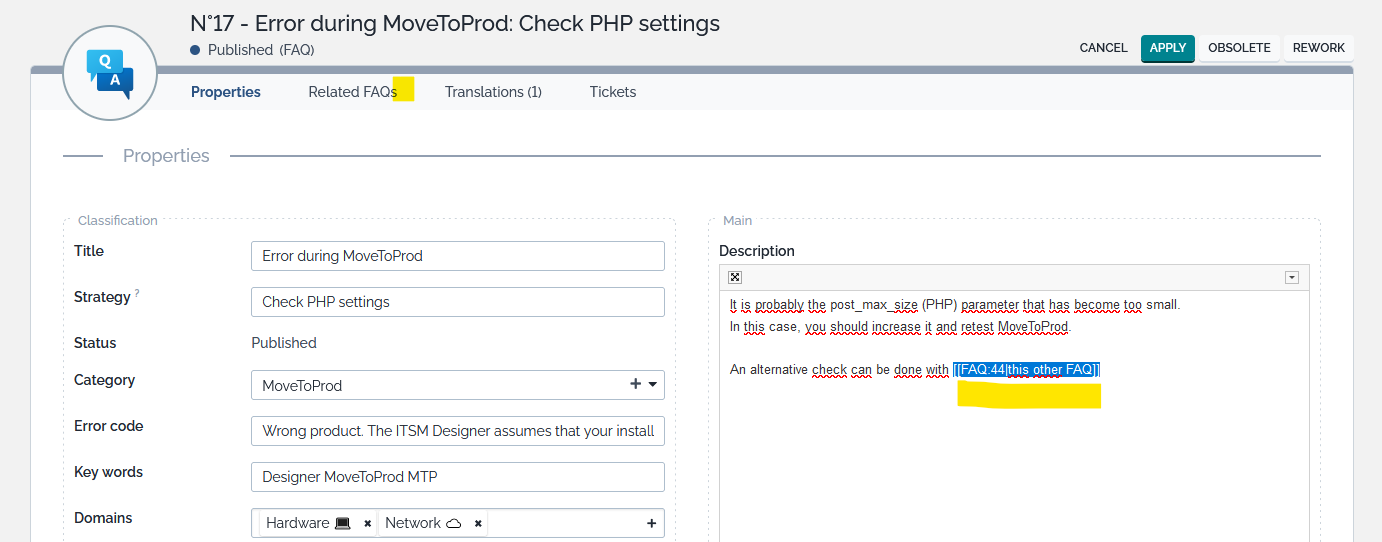Click the Cancel button
Image resolution: width=1382 pixels, height=542 pixels.
(x=1103, y=48)
